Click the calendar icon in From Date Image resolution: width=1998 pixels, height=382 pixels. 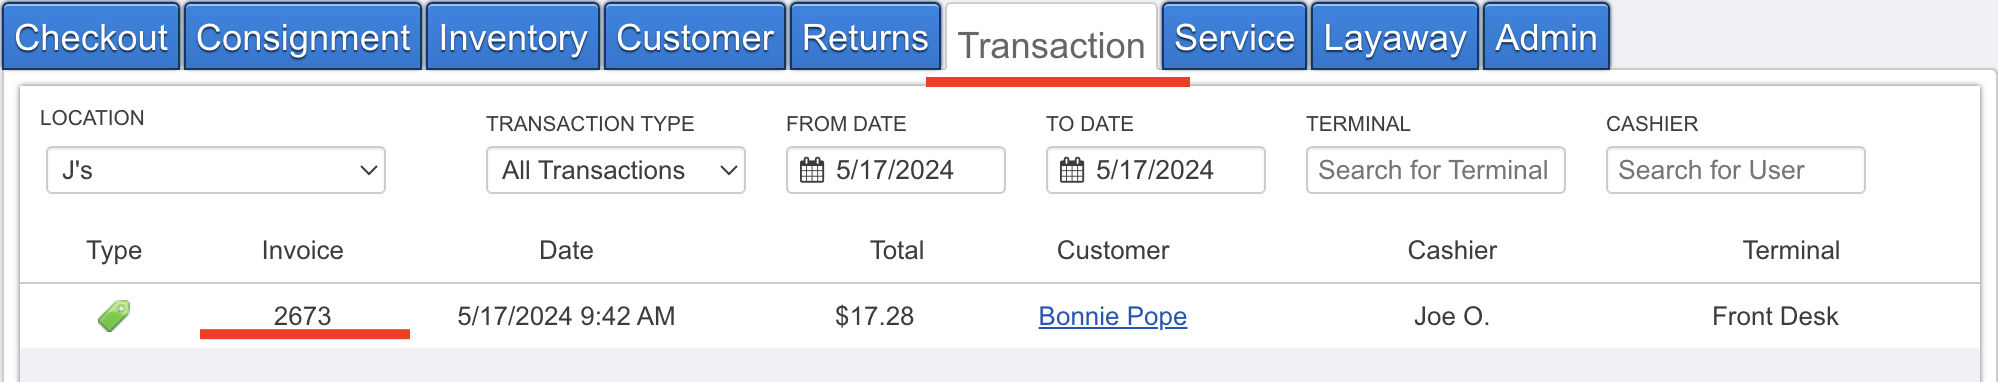pos(812,170)
